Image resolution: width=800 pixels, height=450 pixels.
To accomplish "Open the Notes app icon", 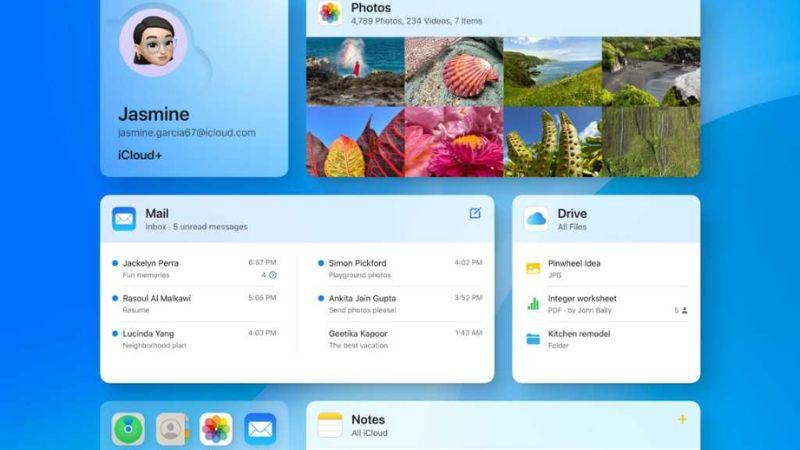I will (x=330, y=425).
